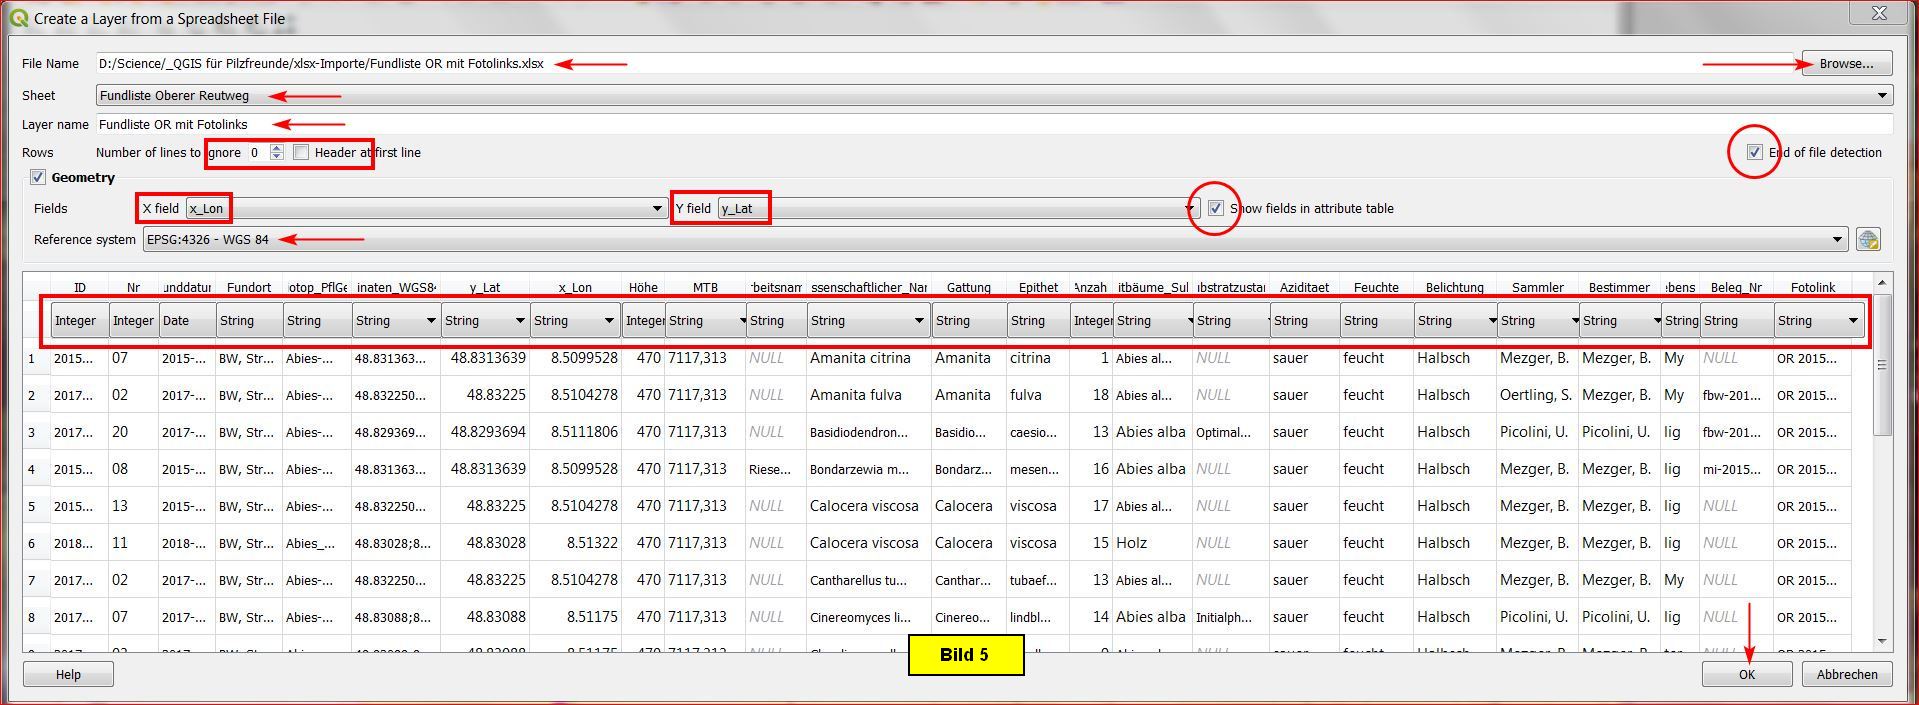Screen dimensions: 1919x705
Task: Click the Abbrechen cancel button
Action: (1846, 675)
